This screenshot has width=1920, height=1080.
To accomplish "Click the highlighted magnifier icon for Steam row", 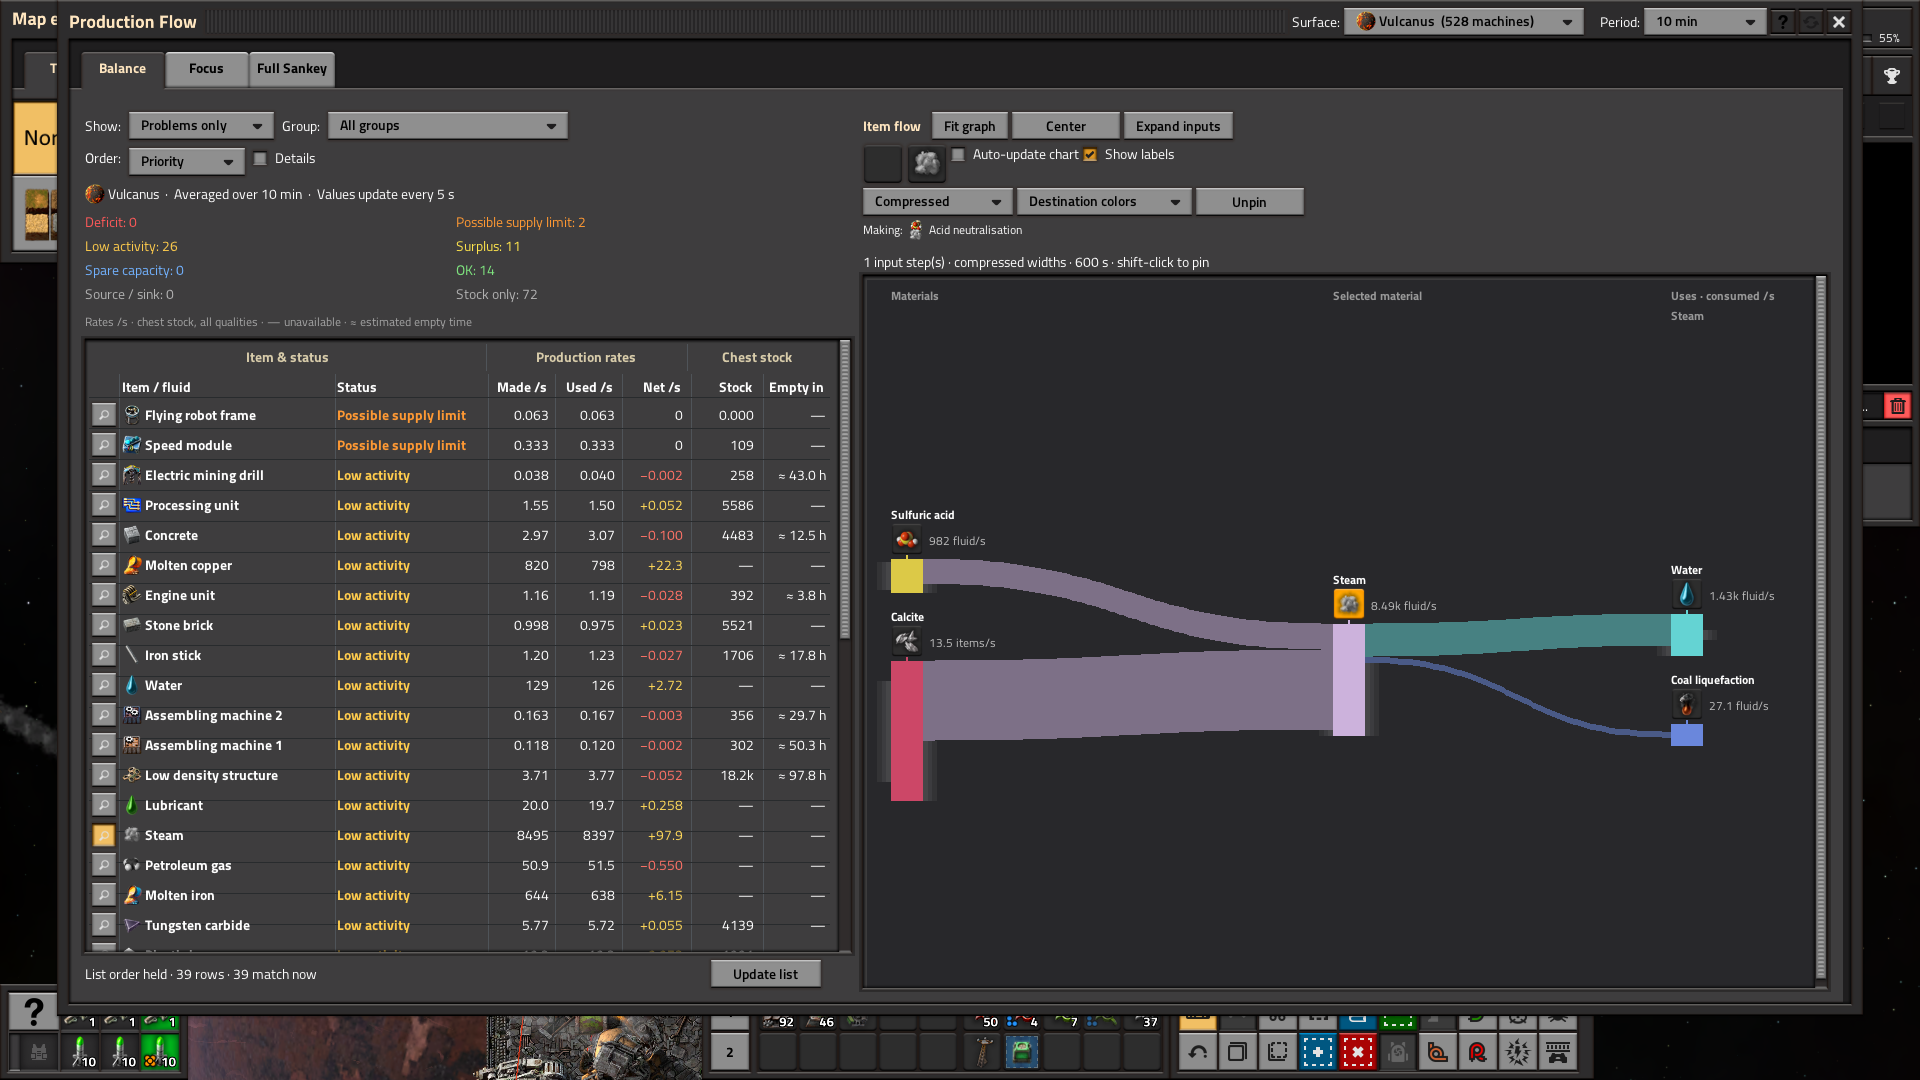I will click(103, 835).
